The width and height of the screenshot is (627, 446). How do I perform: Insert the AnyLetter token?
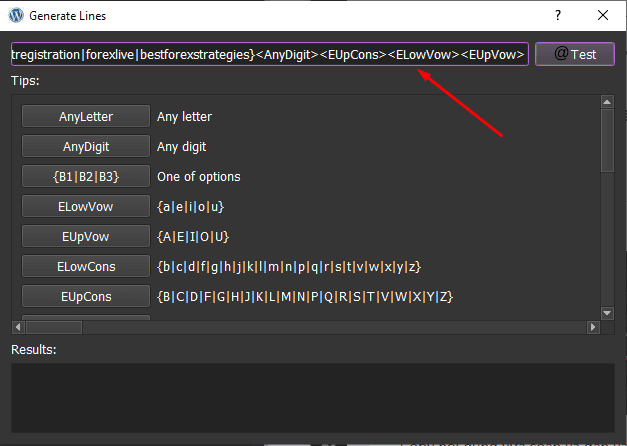pyautogui.click(x=86, y=116)
